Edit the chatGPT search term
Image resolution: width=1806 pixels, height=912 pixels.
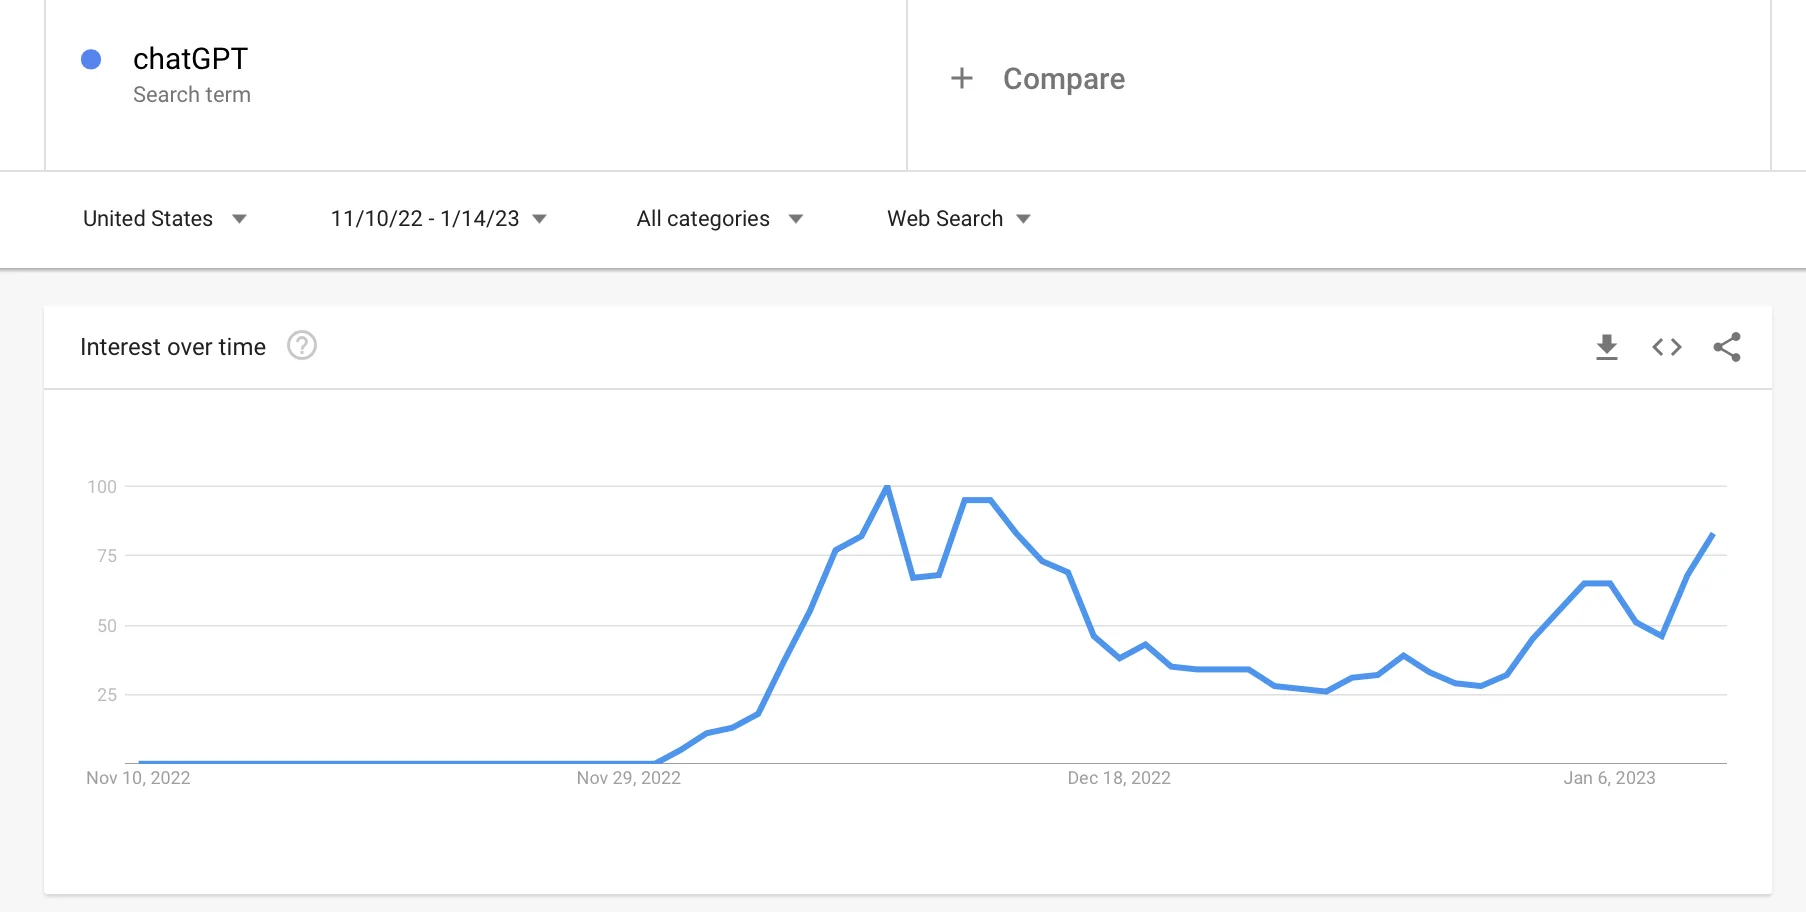tap(190, 59)
